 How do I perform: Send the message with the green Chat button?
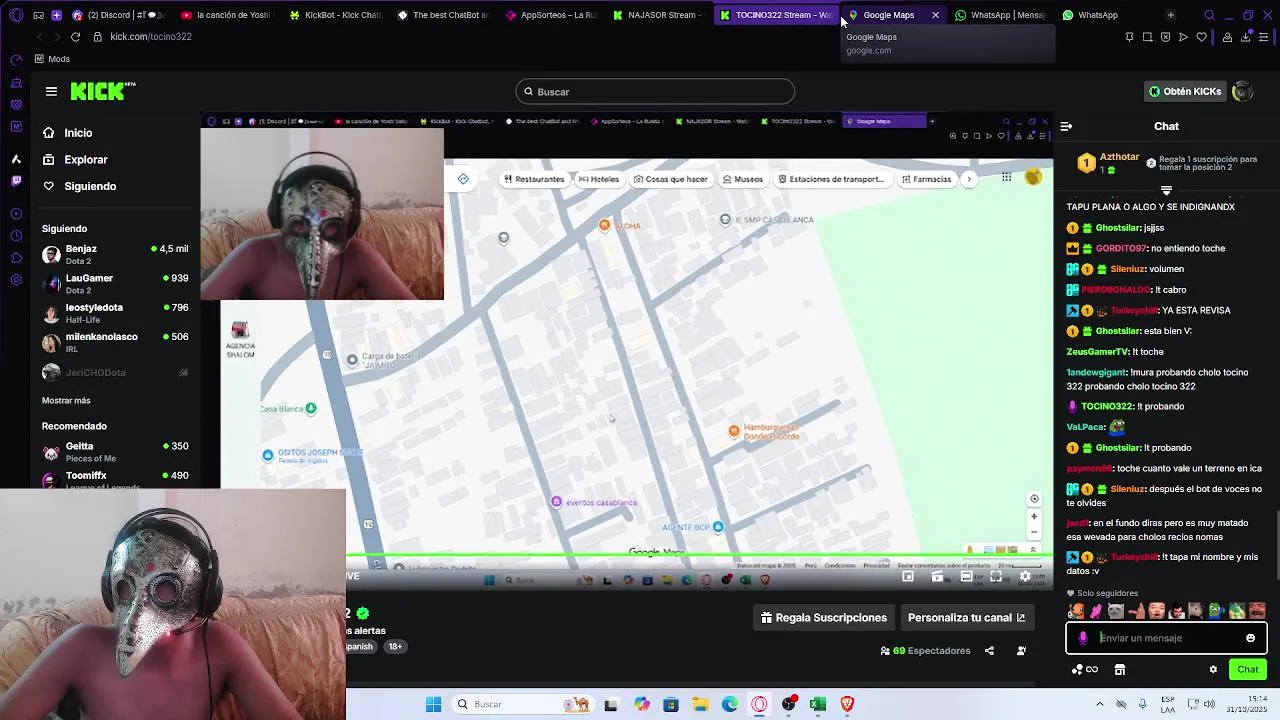point(1248,670)
